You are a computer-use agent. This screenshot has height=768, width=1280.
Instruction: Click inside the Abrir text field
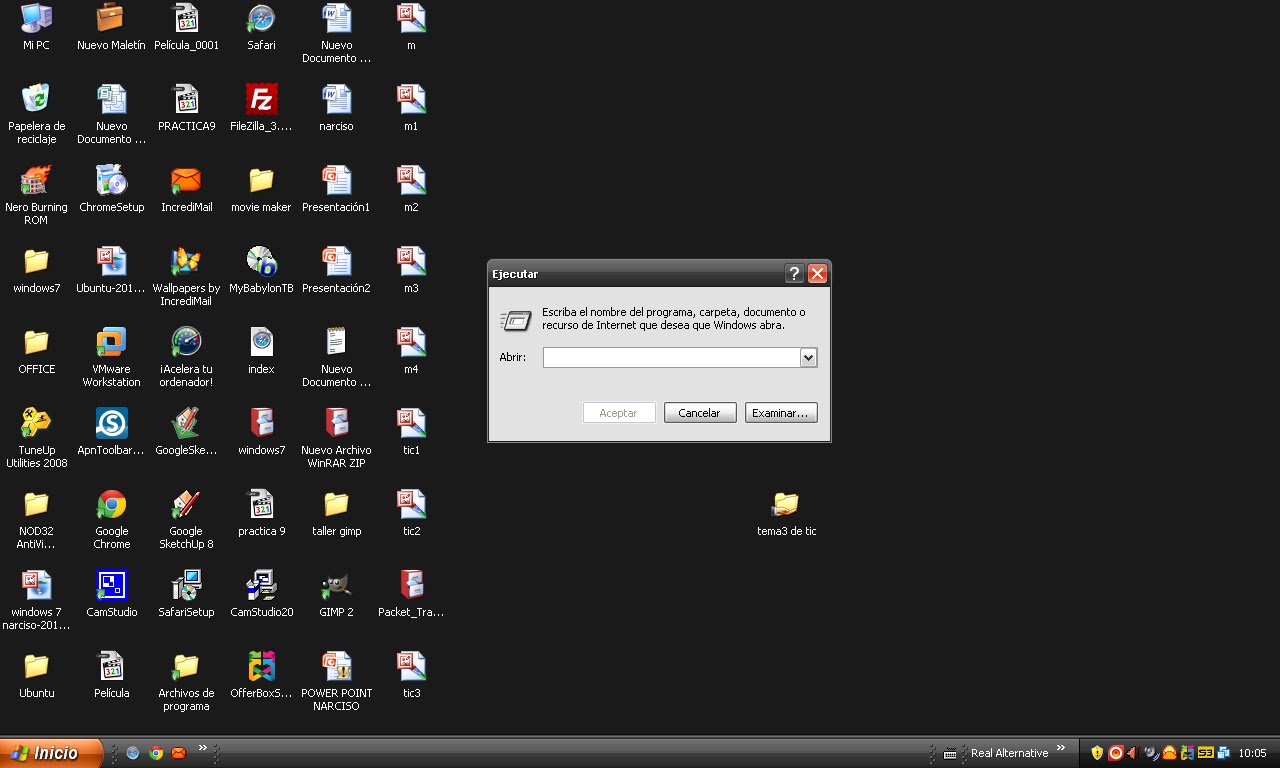[x=671, y=357]
